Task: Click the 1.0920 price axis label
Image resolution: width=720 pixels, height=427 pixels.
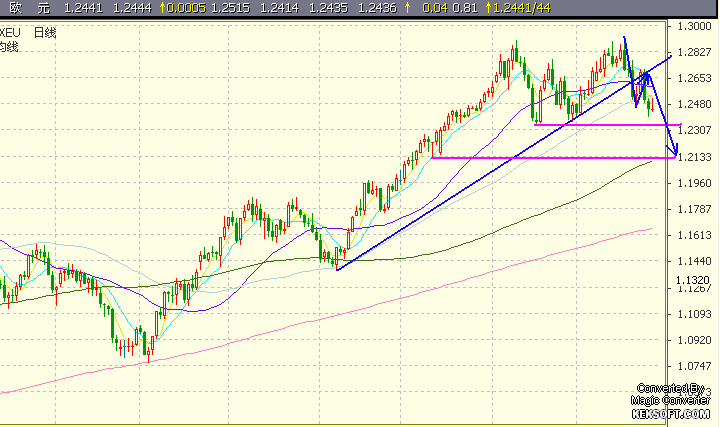Action: coord(694,340)
